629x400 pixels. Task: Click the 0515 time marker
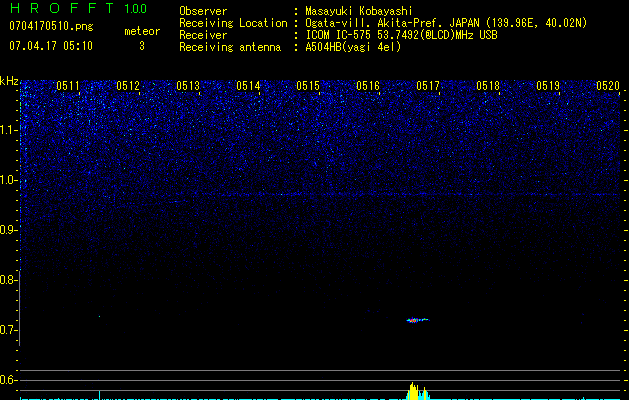tap(308, 86)
